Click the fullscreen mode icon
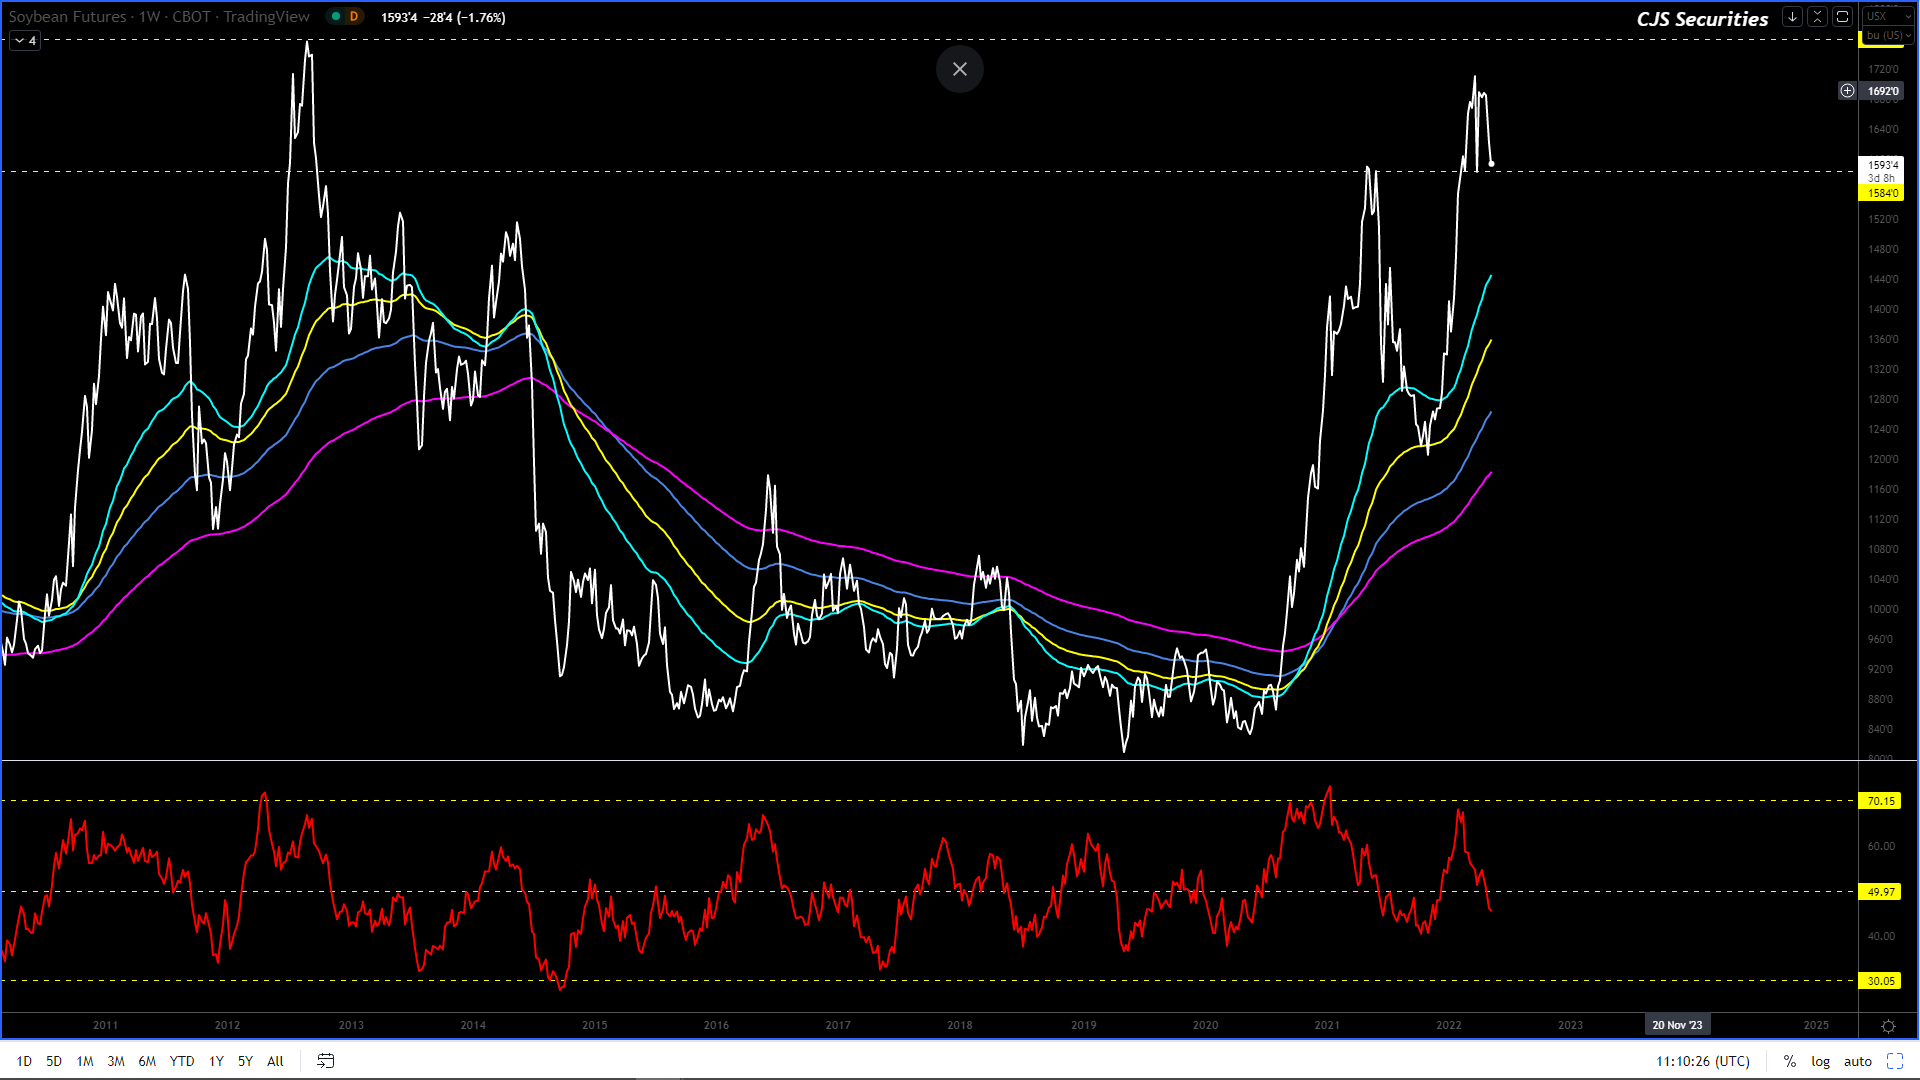Screen dimensions: 1920x1080 click(1895, 1061)
